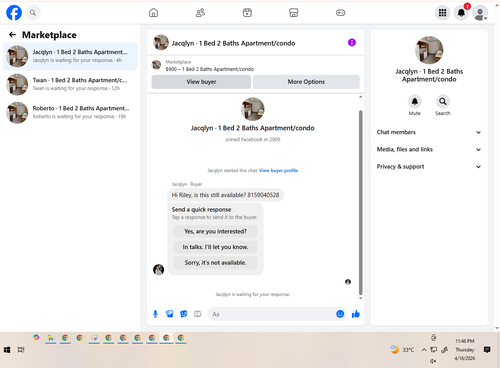500x368 pixels.
Task: Send a thumbs-up like
Action: click(356, 314)
